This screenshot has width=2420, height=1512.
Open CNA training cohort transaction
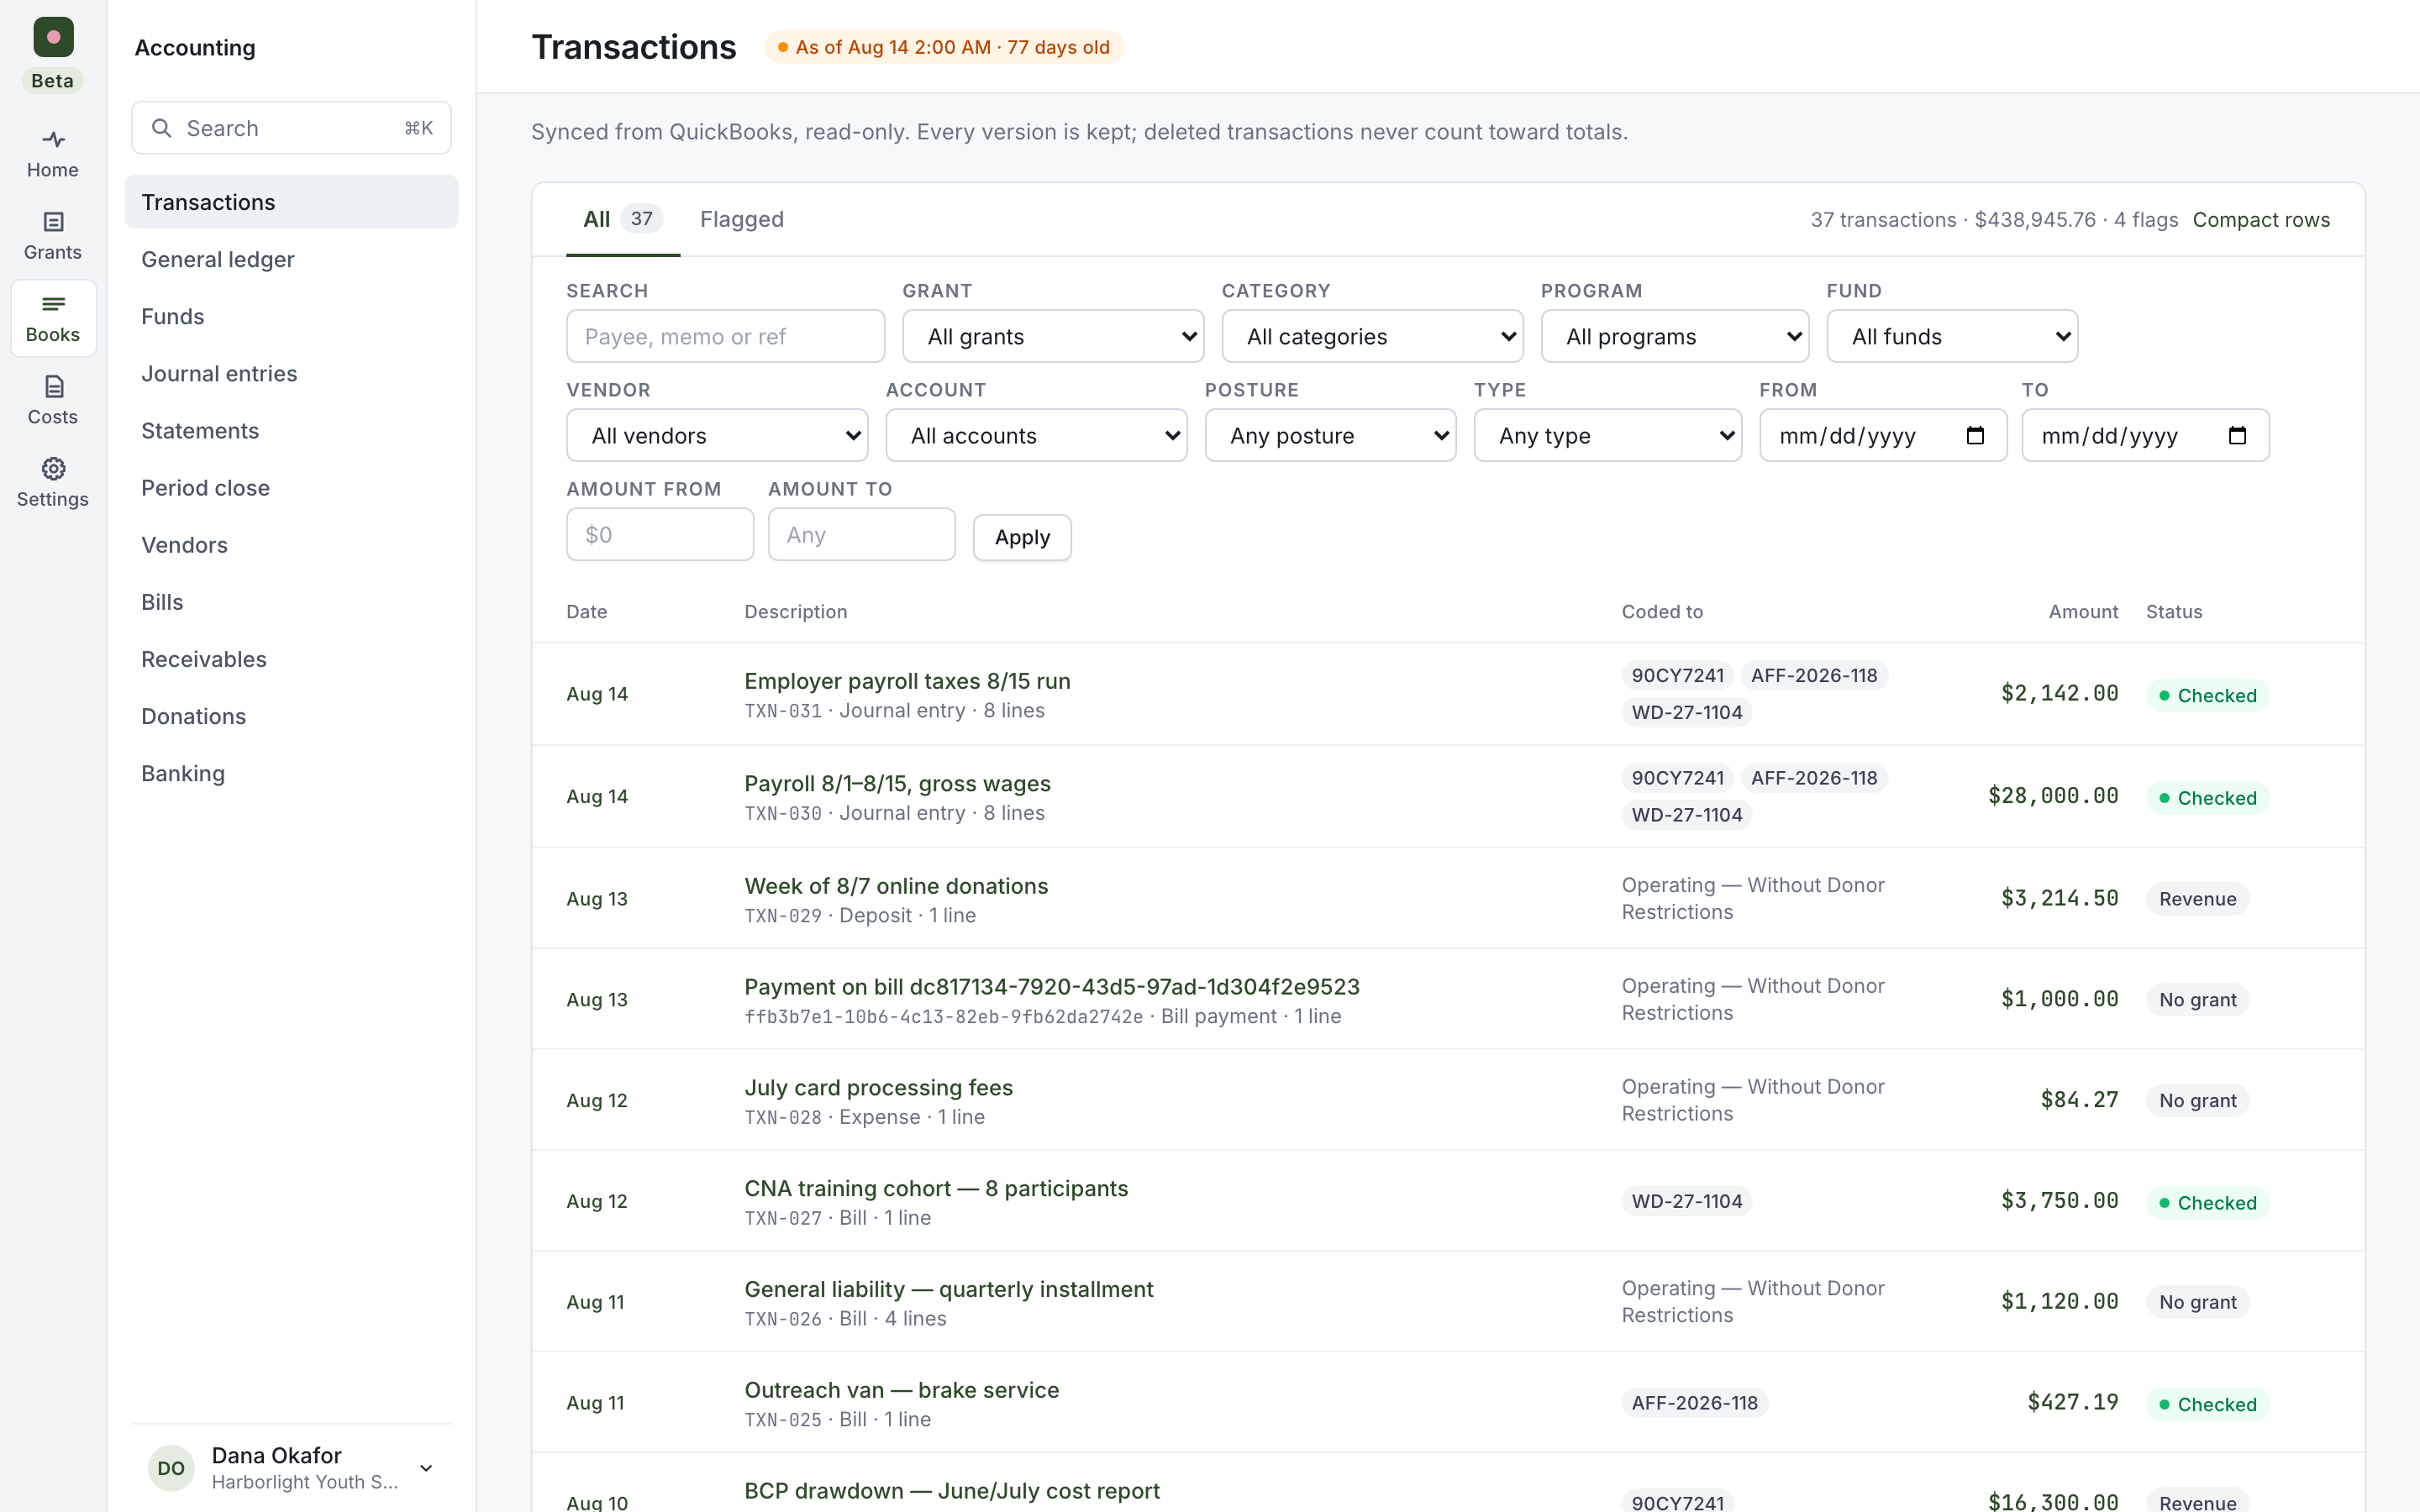click(936, 1188)
